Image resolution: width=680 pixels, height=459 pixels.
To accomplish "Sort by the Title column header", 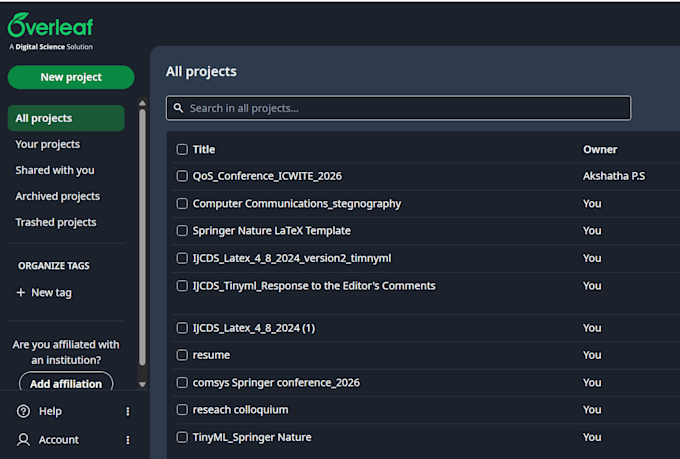I will tap(204, 149).
